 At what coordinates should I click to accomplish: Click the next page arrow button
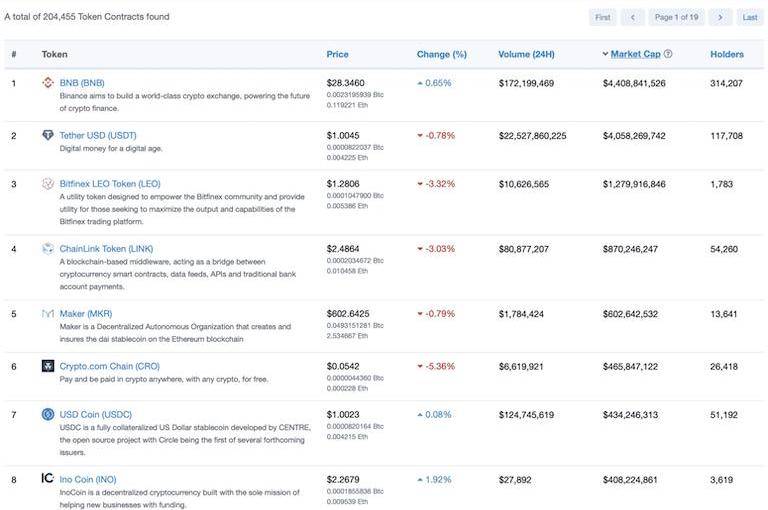[x=720, y=17]
